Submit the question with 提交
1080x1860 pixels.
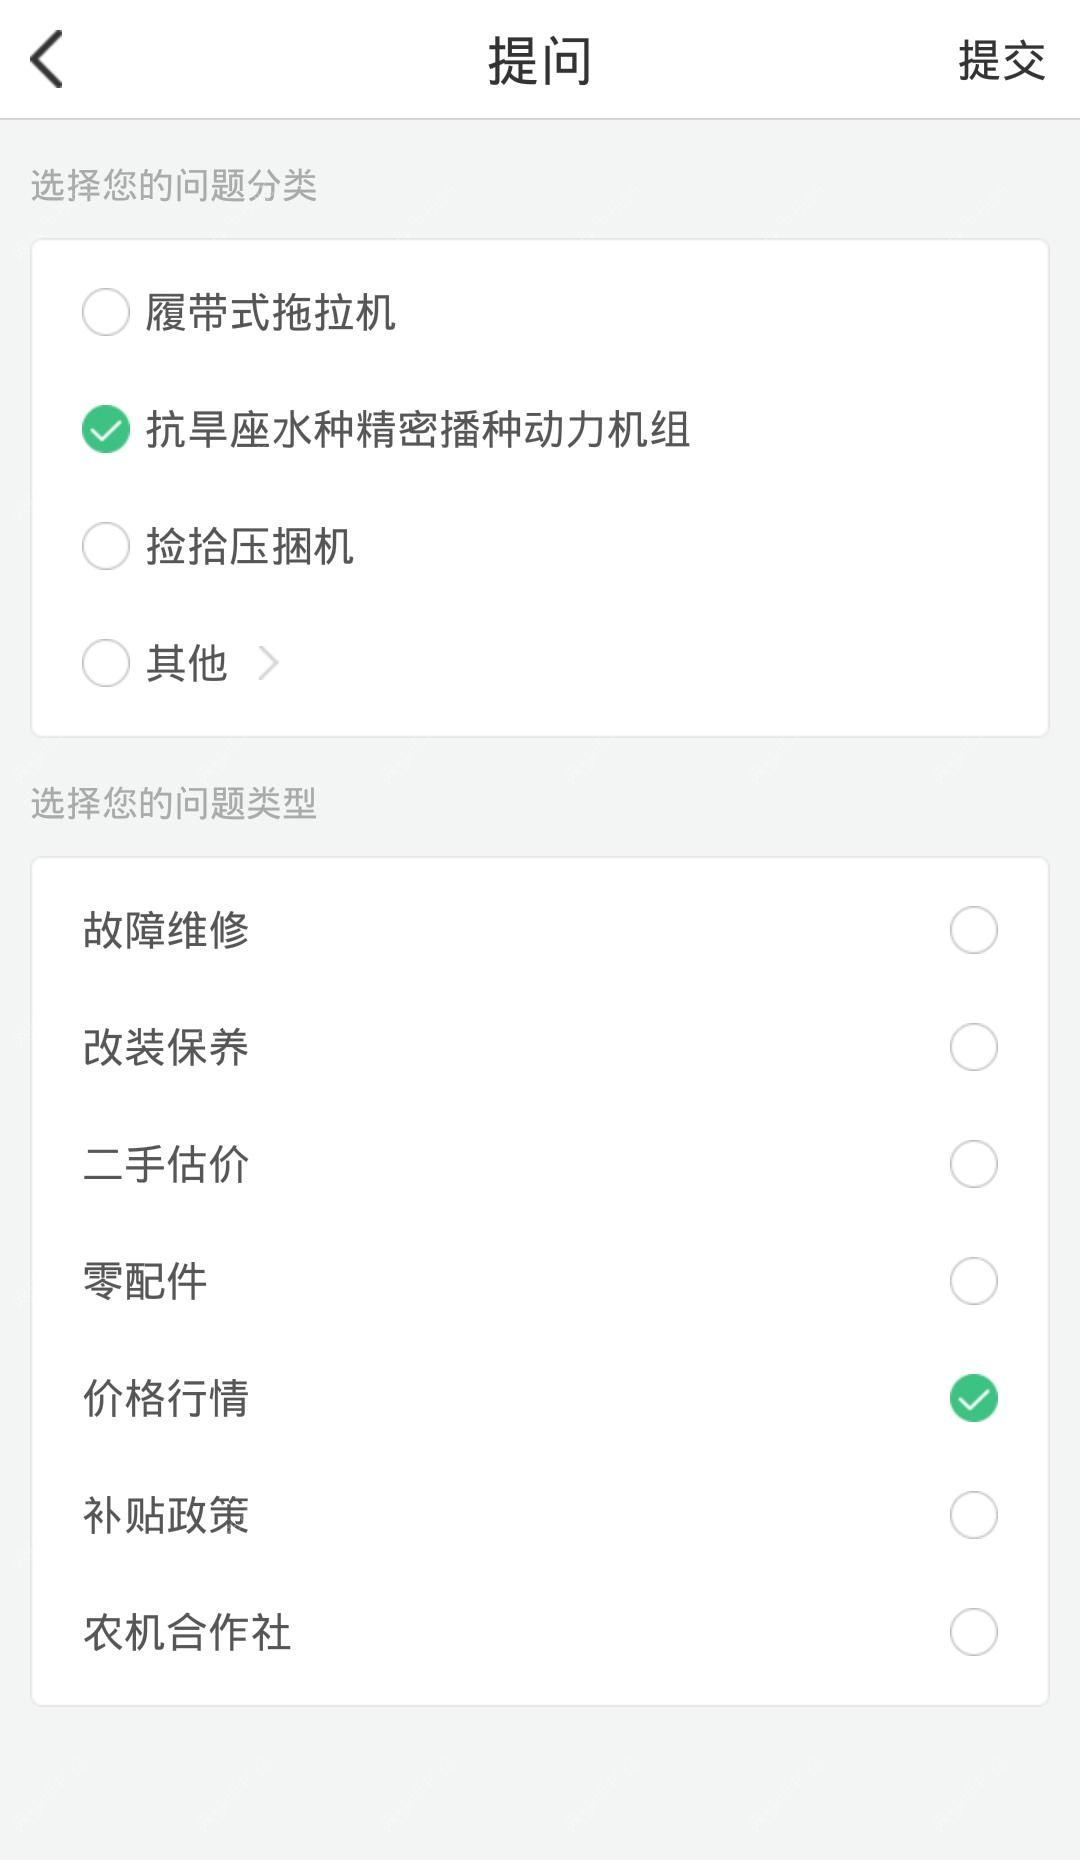tap(1001, 60)
